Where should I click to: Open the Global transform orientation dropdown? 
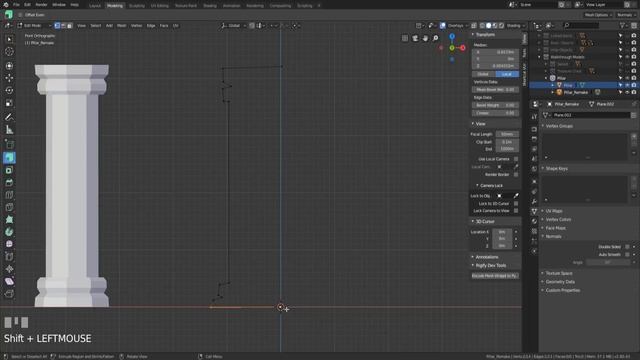pyautogui.click(x=233, y=25)
